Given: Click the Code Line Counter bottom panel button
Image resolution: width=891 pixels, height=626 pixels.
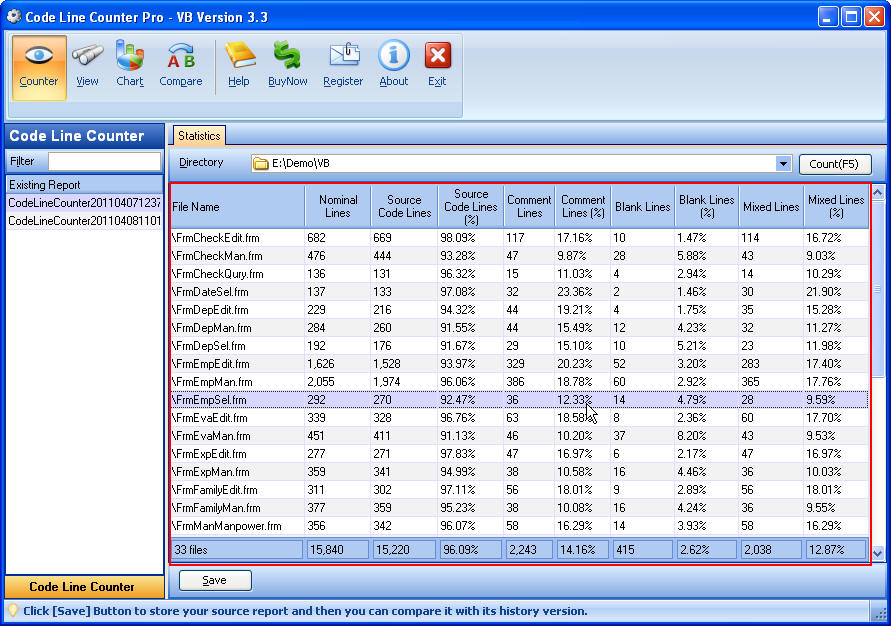Looking at the screenshot, I should pos(85,587).
